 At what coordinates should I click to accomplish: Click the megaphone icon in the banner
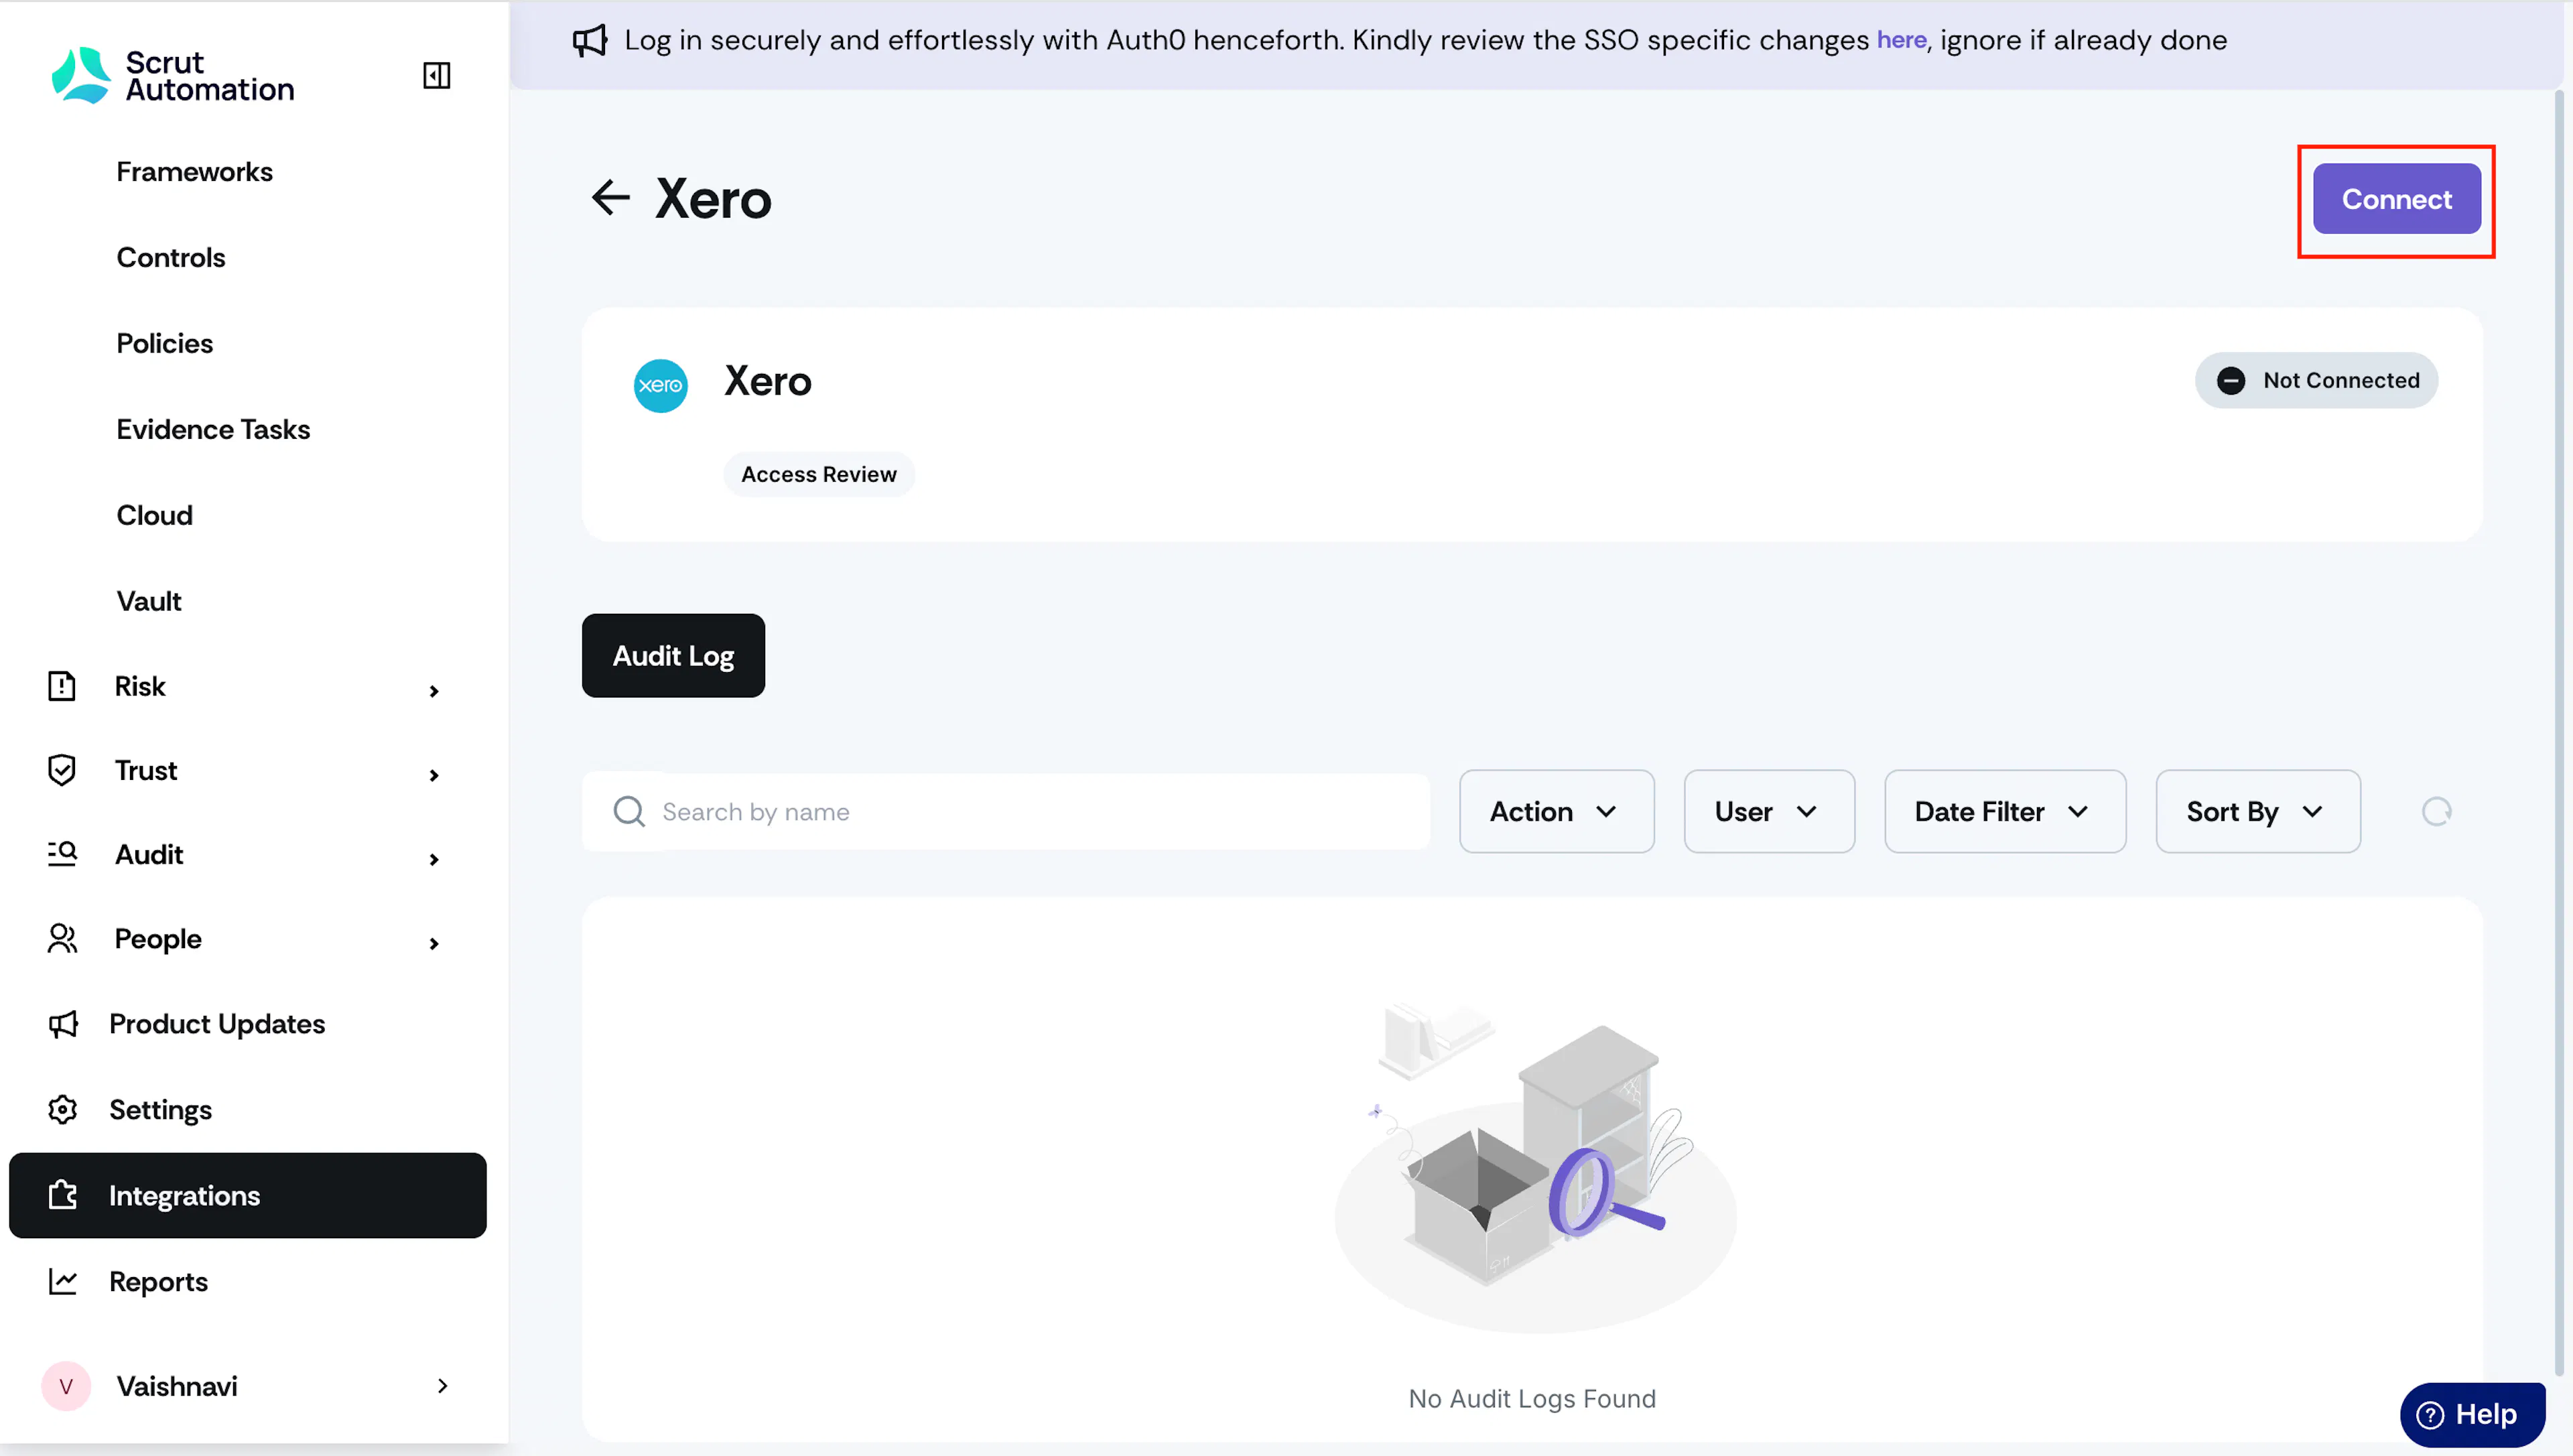point(590,40)
